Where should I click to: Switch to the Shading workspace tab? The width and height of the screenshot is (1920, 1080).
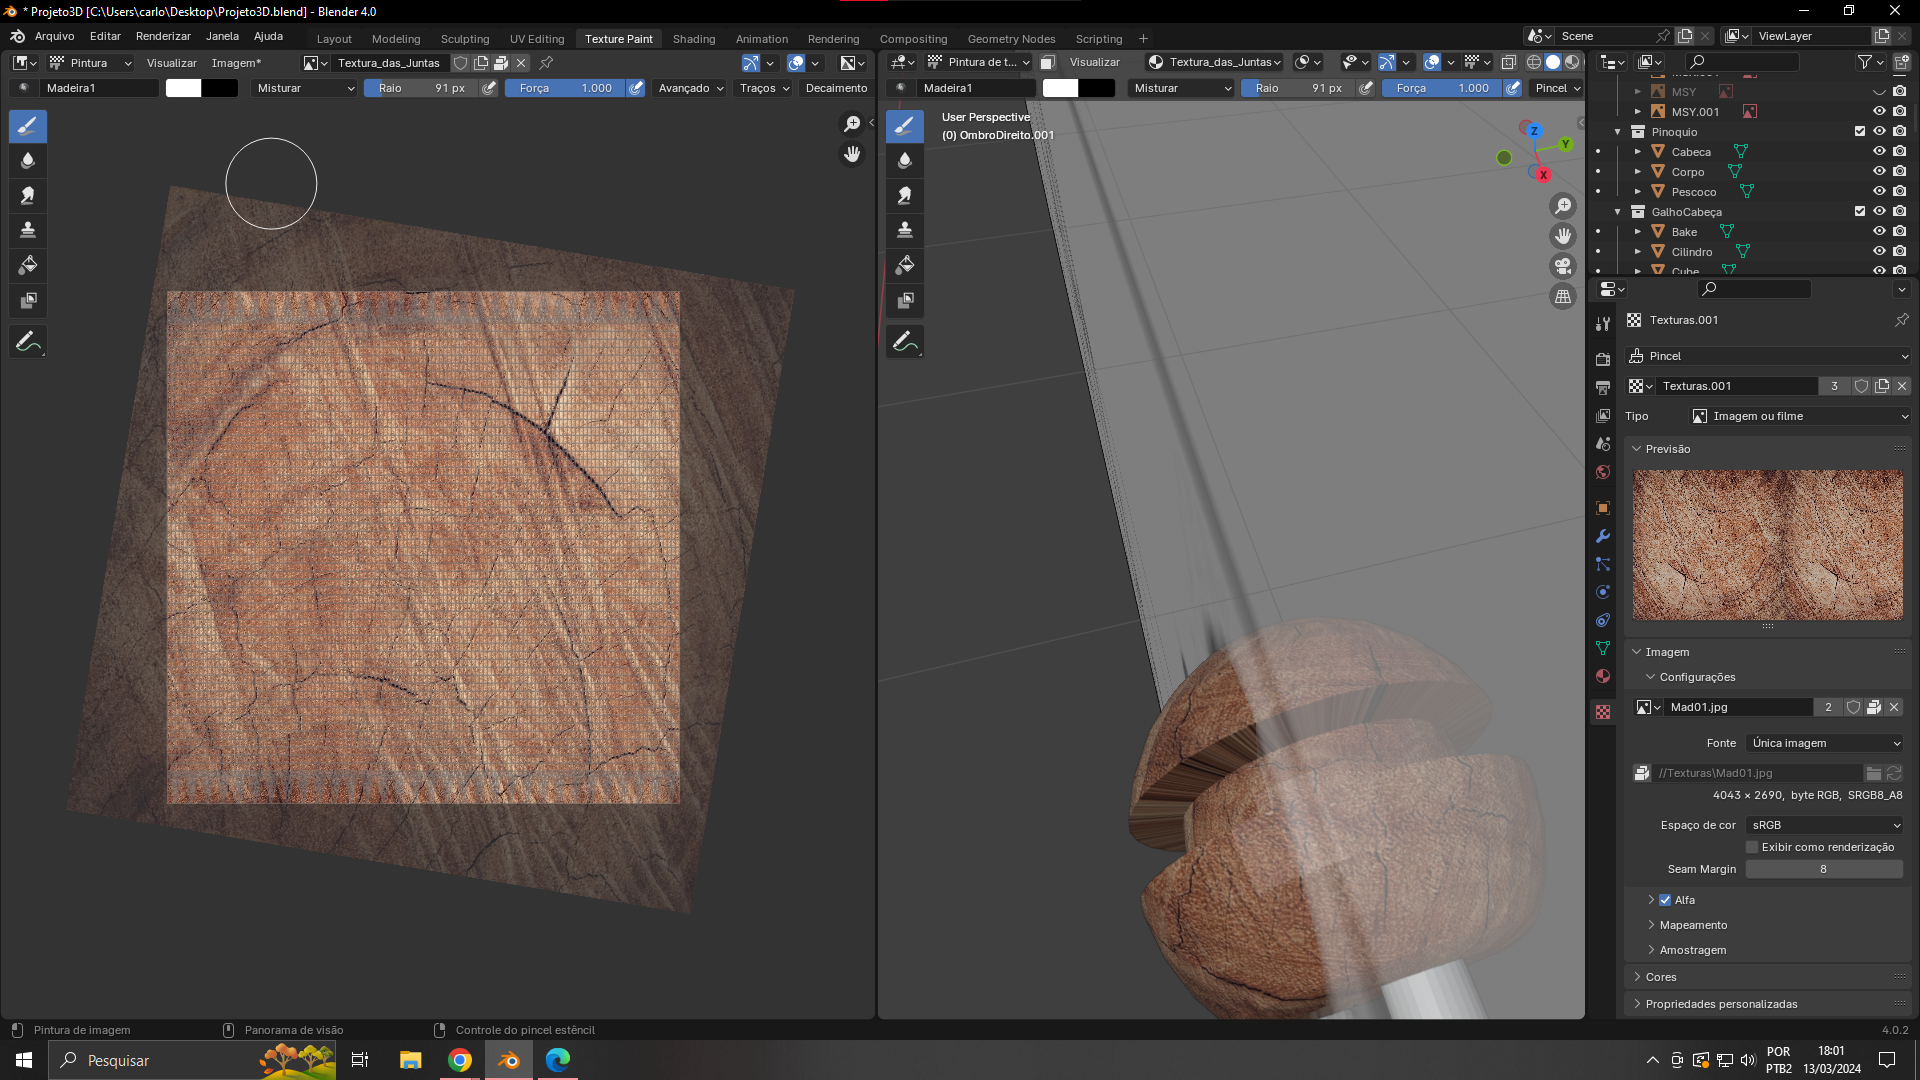pos(693,39)
